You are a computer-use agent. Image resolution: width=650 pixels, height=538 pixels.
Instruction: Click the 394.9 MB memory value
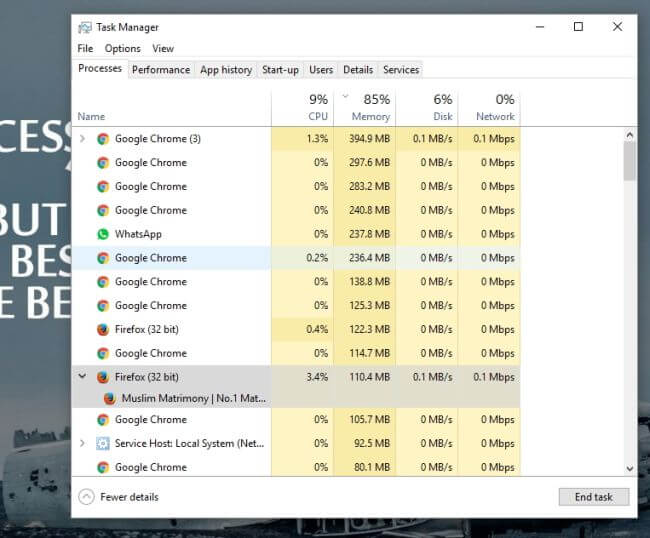369,139
